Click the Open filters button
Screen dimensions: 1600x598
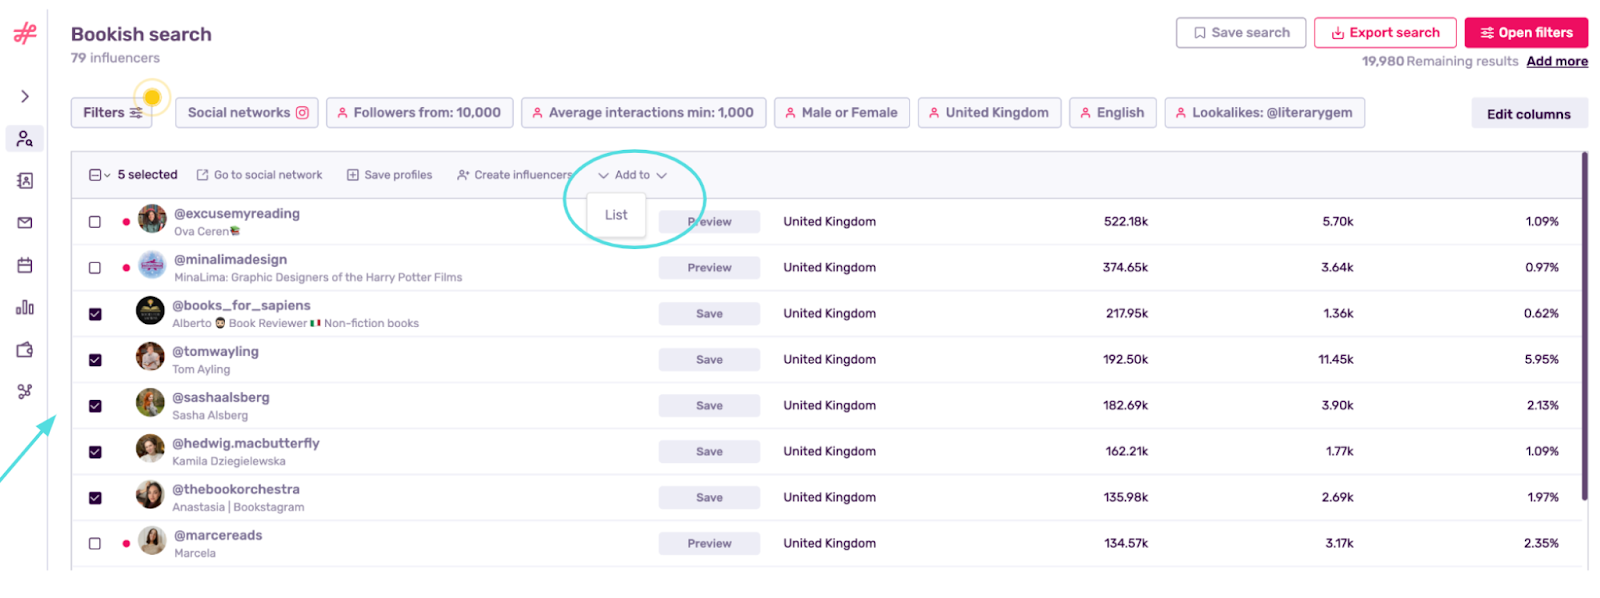click(1526, 33)
